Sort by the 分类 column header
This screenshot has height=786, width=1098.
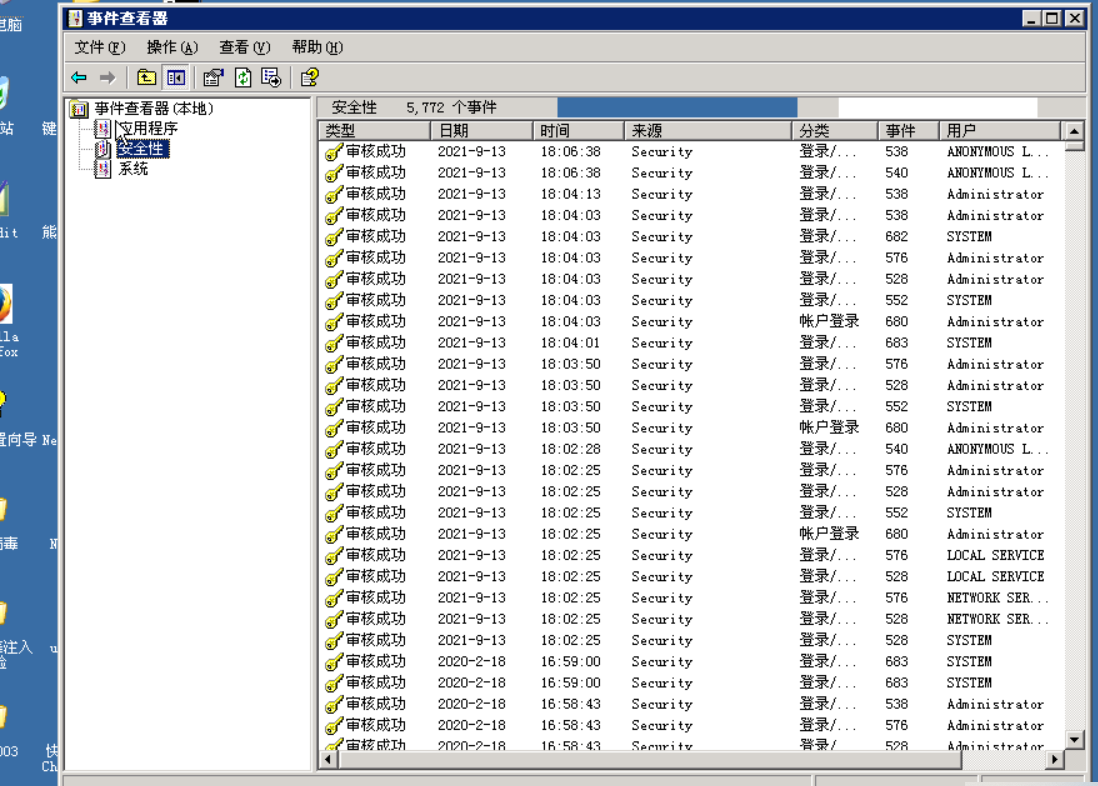point(835,130)
